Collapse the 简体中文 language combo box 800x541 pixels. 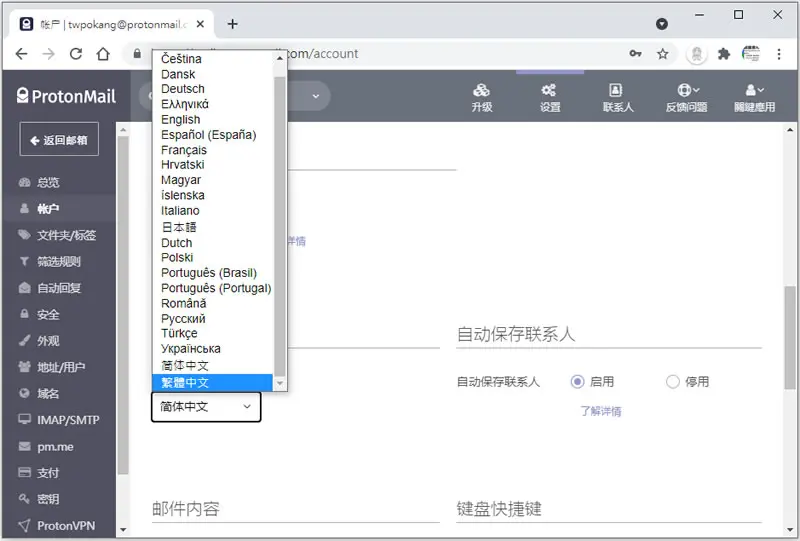(x=206, y=407)
